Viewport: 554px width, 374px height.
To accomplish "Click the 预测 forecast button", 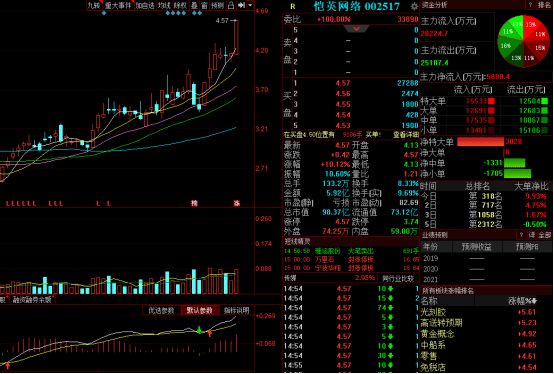I will pyautogui.click(x=217, y=5).
